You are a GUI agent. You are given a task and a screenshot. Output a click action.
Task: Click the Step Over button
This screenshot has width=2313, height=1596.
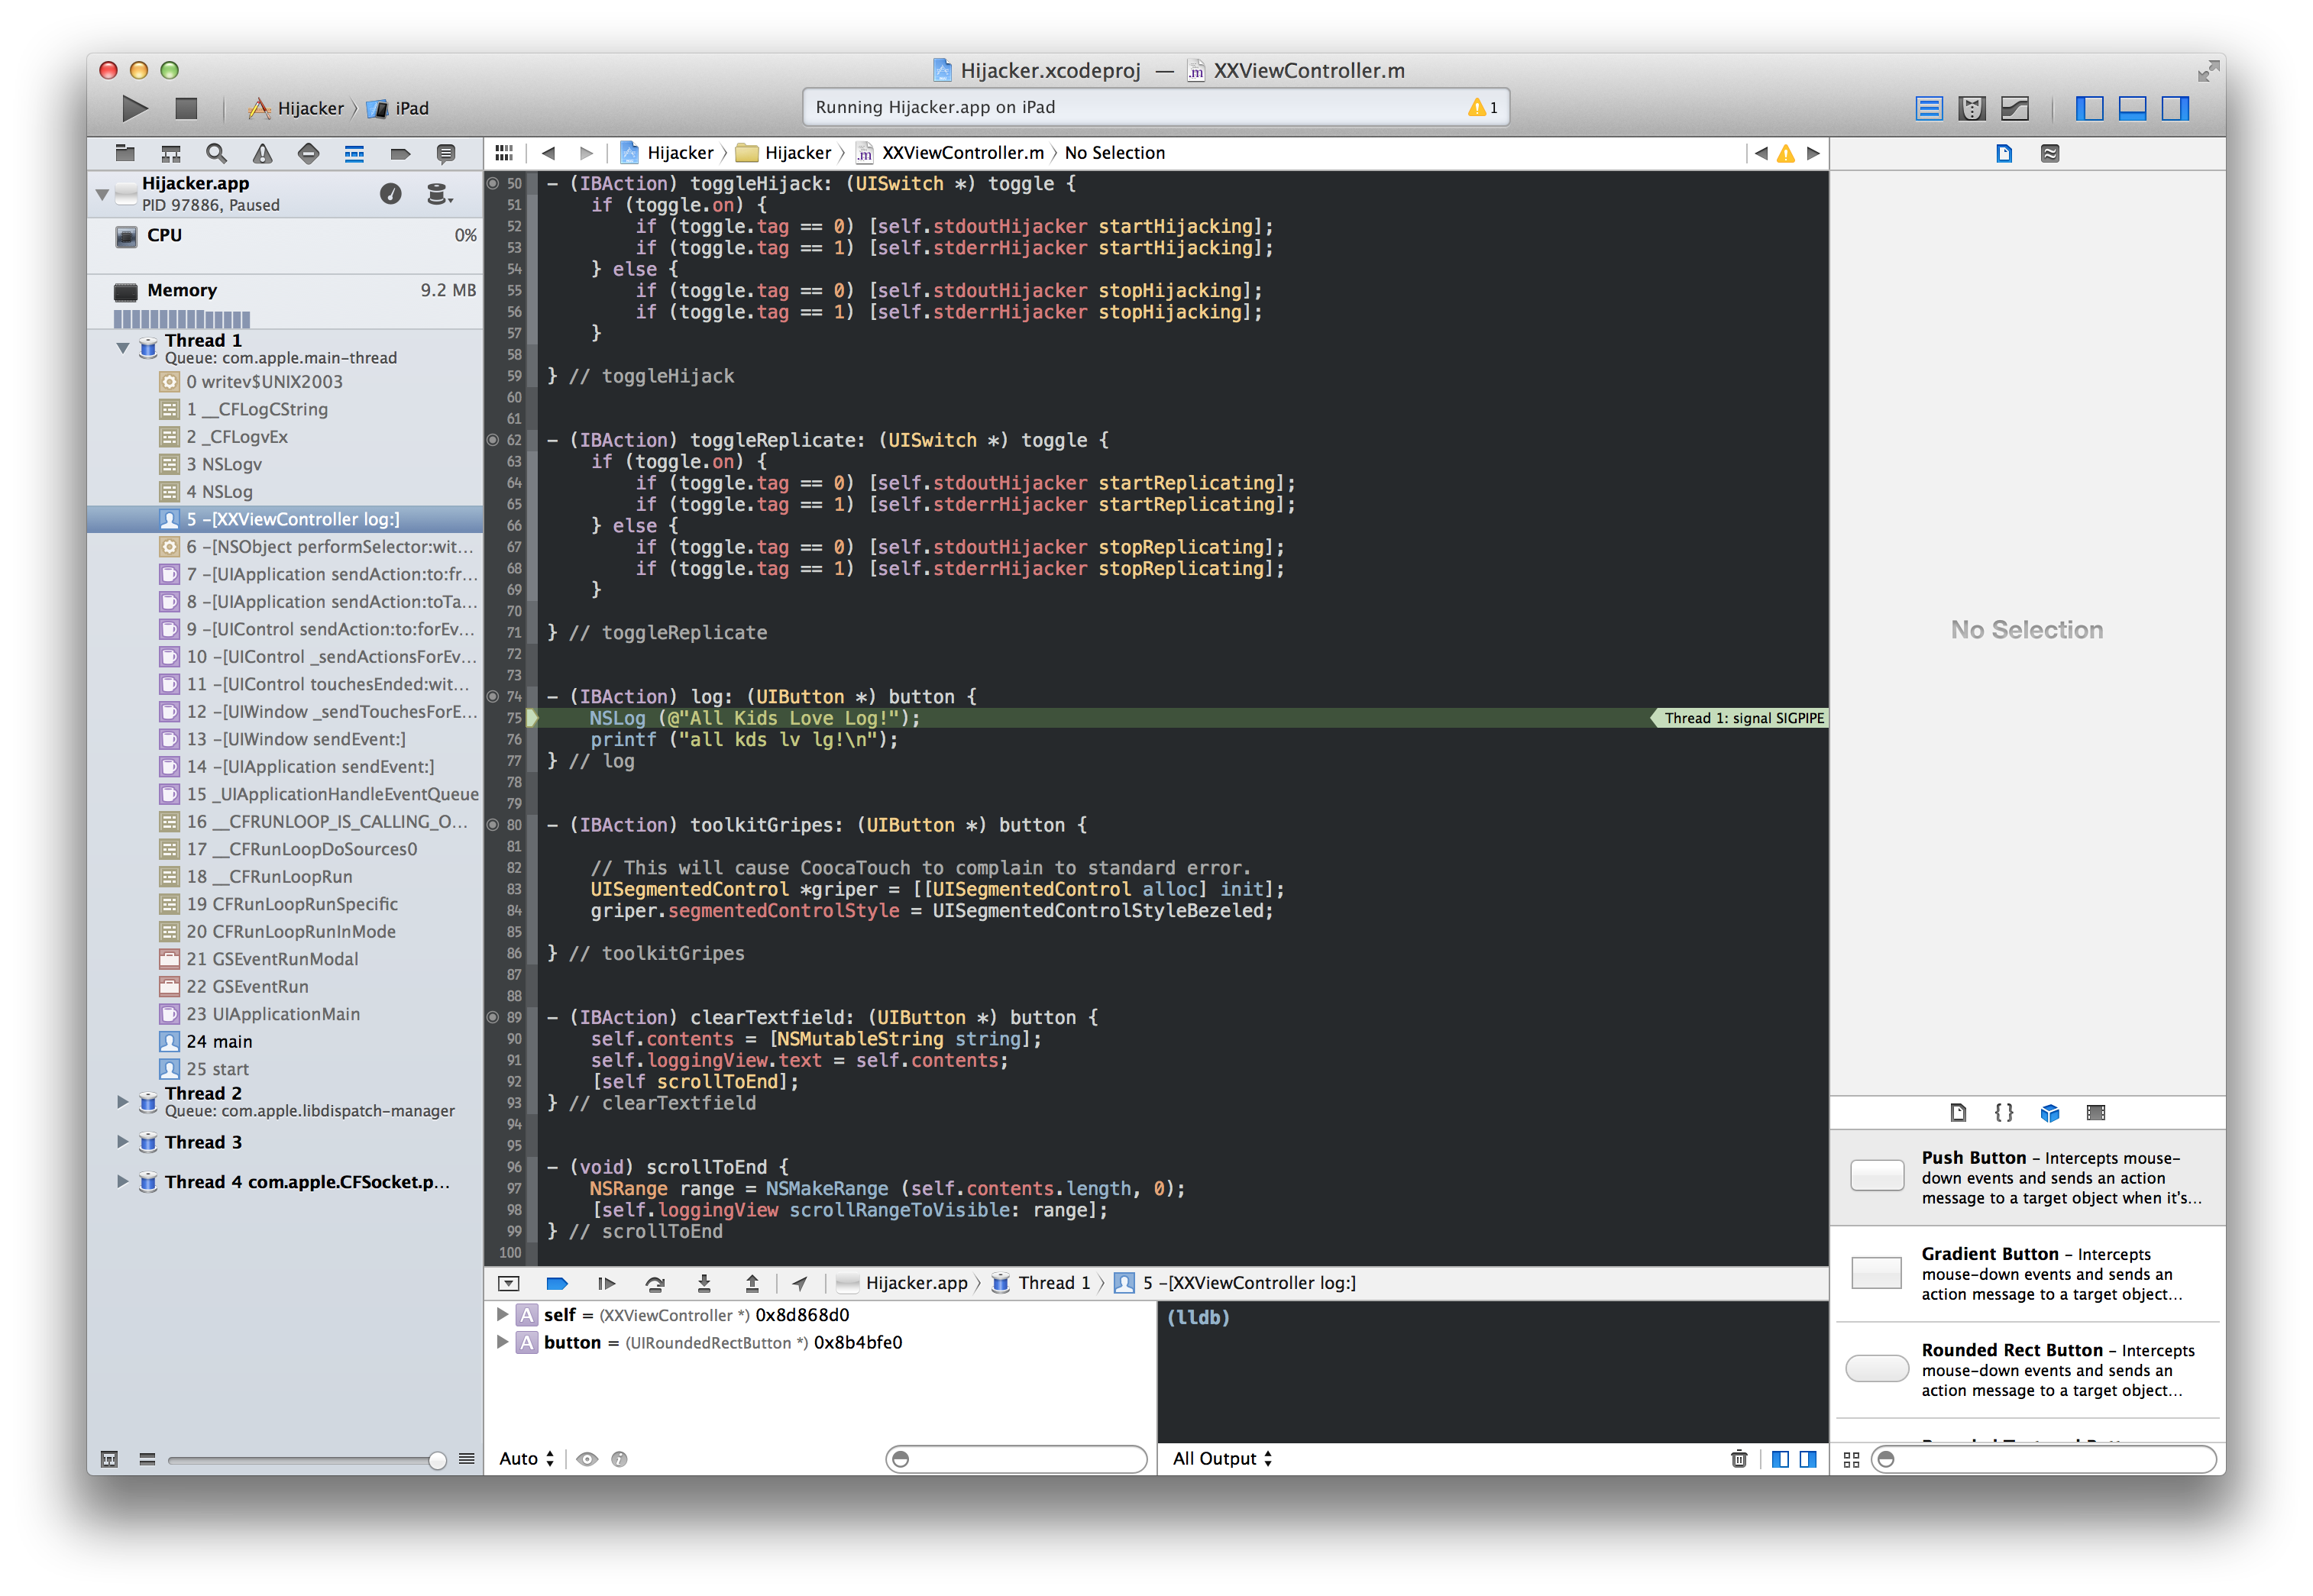(655, 1283)
